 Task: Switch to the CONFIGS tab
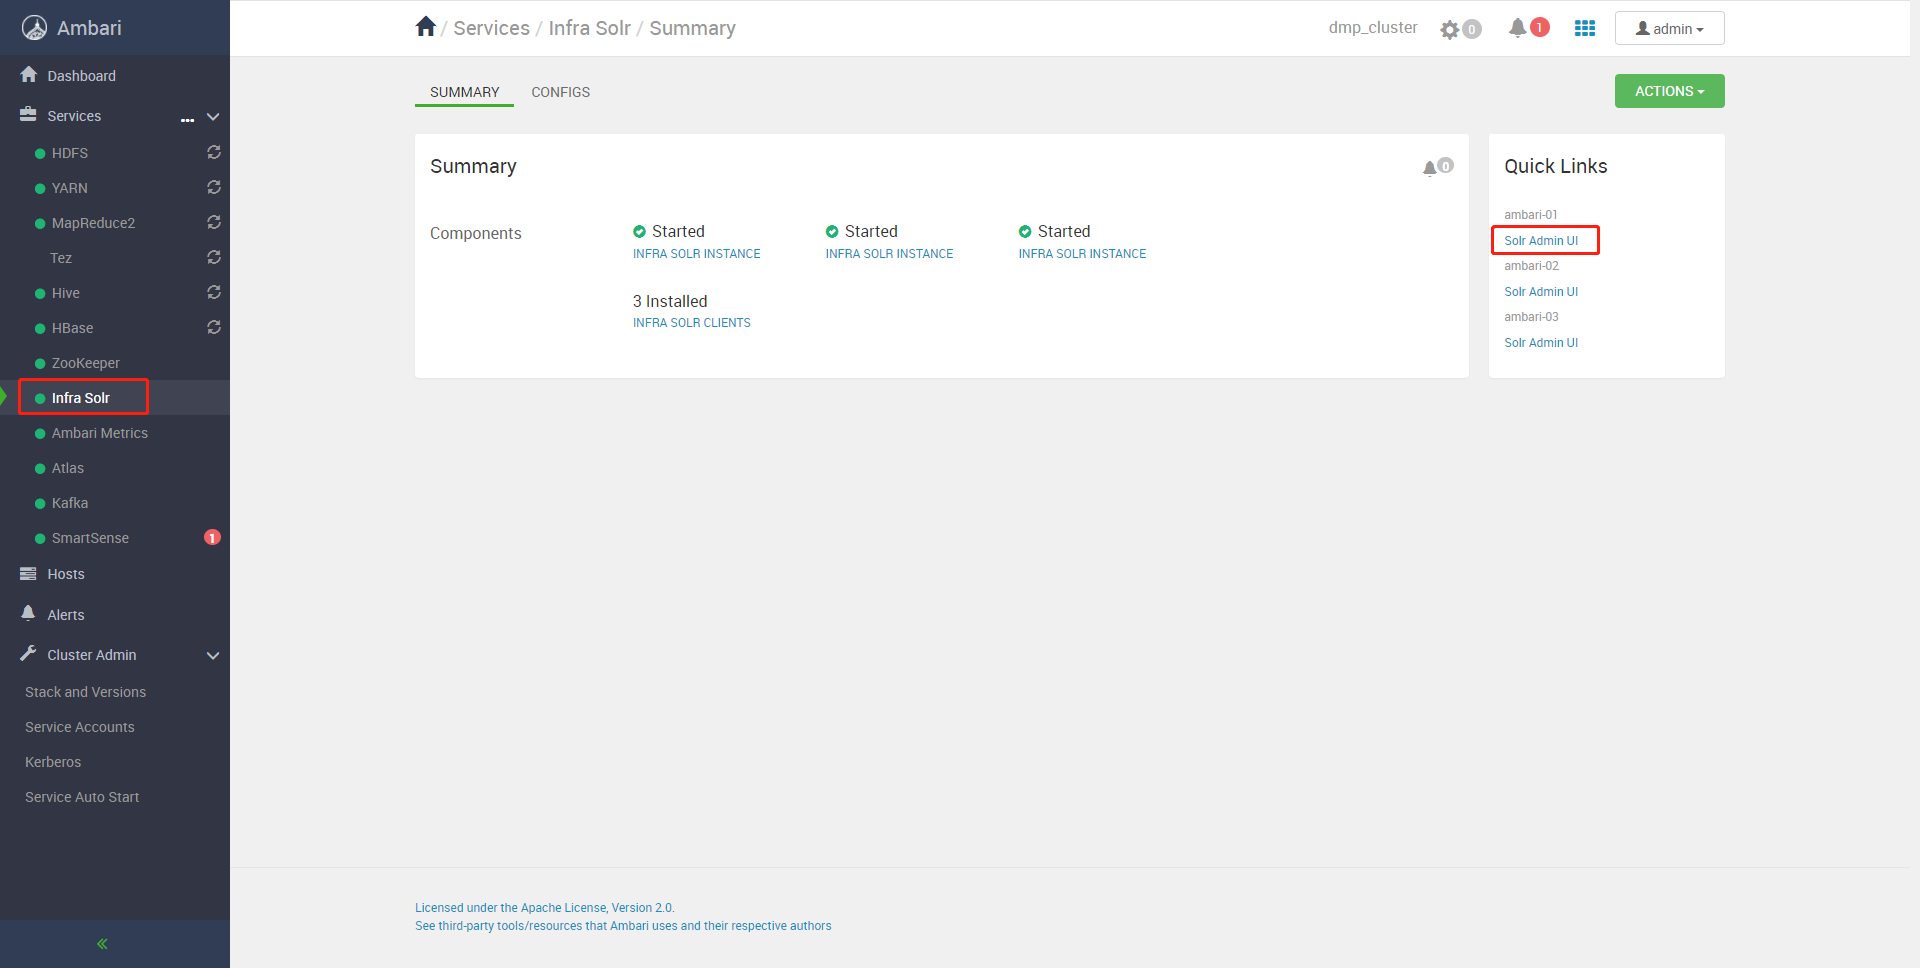click(x=561, y=92)
